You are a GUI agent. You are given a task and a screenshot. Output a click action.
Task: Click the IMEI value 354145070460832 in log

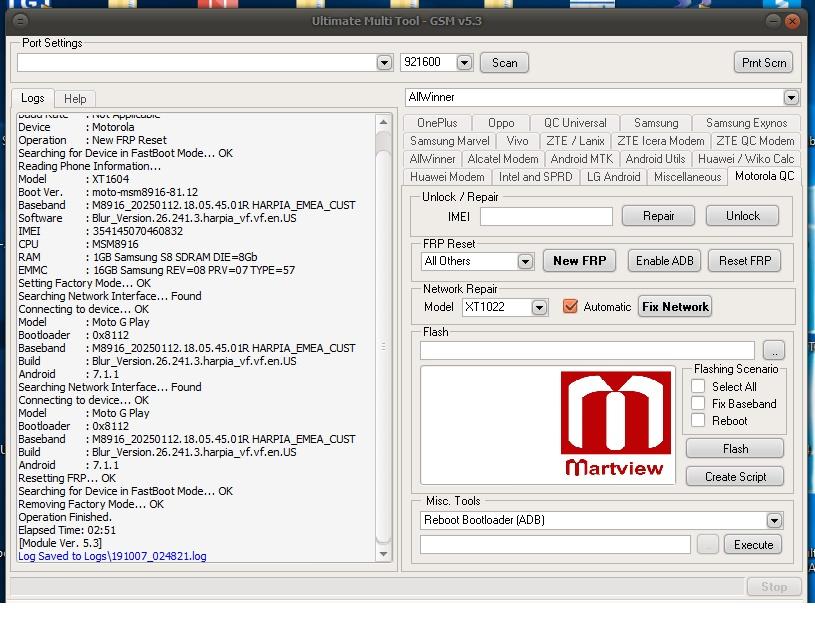138,231
